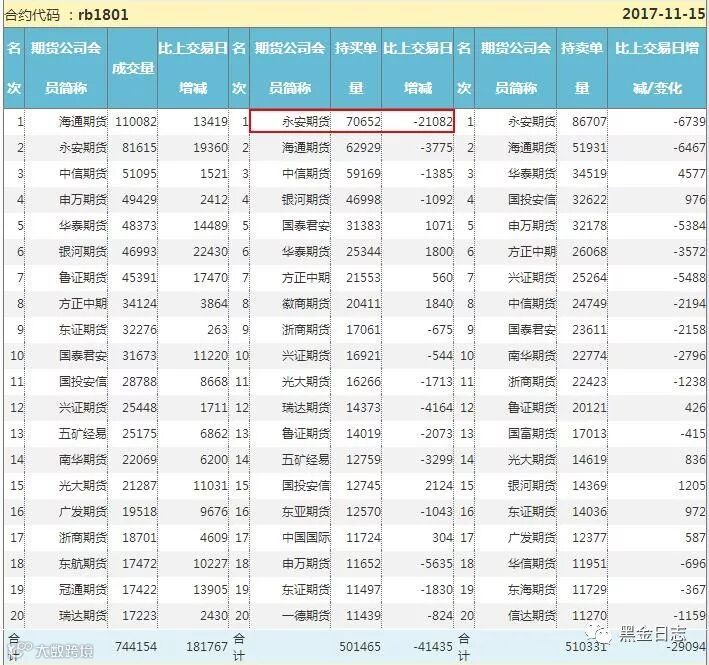Click 国富期货 short position name

[x=532, y=434]
